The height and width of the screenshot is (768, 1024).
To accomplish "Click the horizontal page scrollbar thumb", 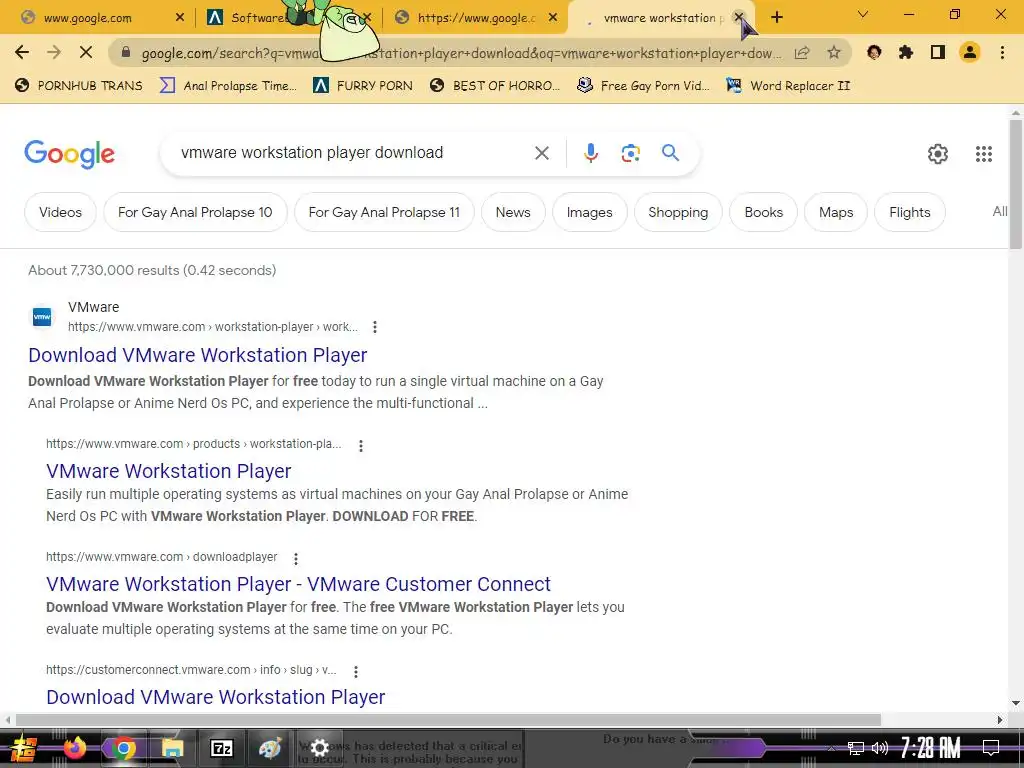I will coord(448,720).
